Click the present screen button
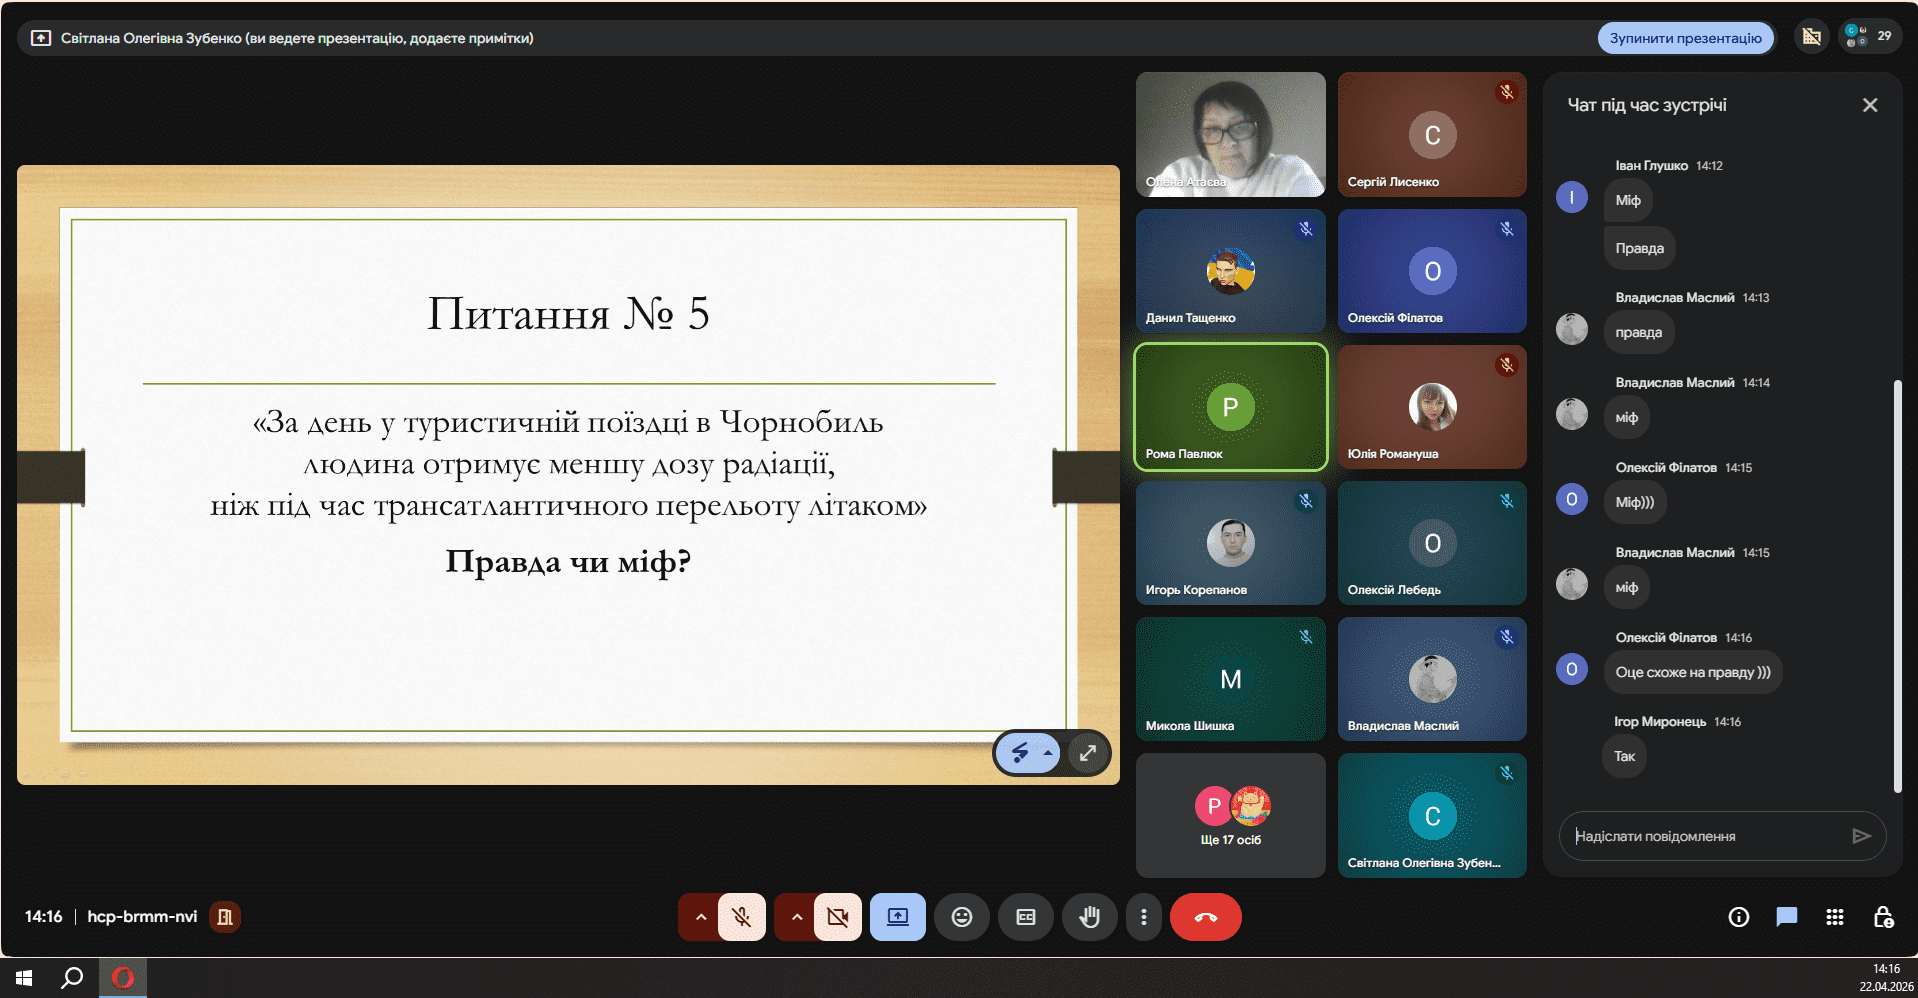This screenshot has width=1918, height=998. point(897,917)
